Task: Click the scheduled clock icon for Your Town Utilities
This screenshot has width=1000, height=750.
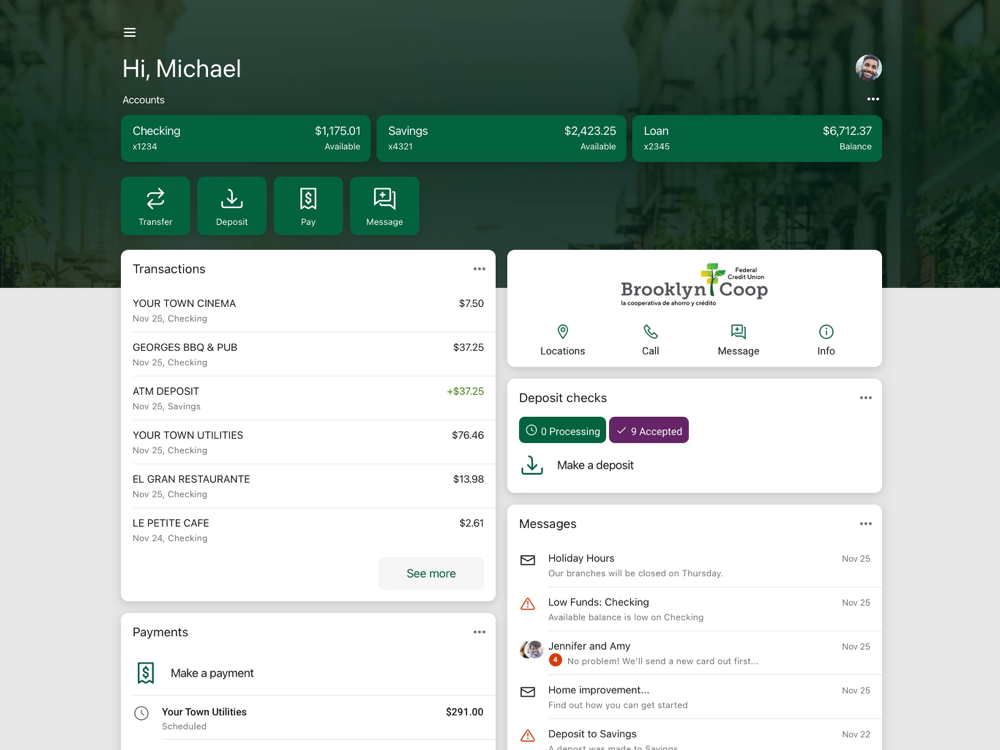Action: tap(142, 713)
